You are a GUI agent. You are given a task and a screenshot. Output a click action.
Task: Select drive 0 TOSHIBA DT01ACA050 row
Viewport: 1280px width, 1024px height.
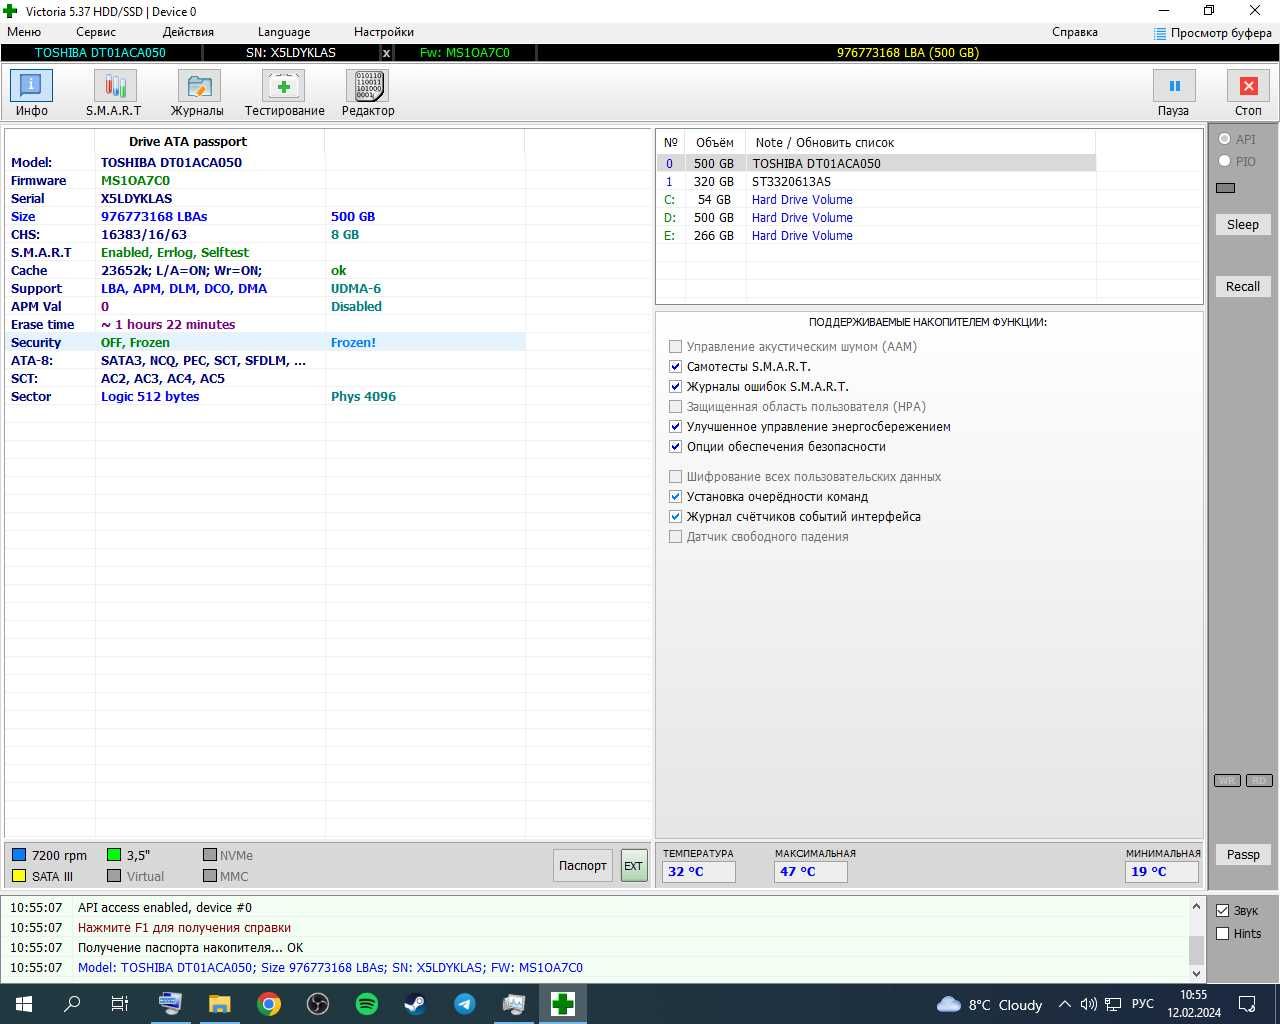point(876,163)
